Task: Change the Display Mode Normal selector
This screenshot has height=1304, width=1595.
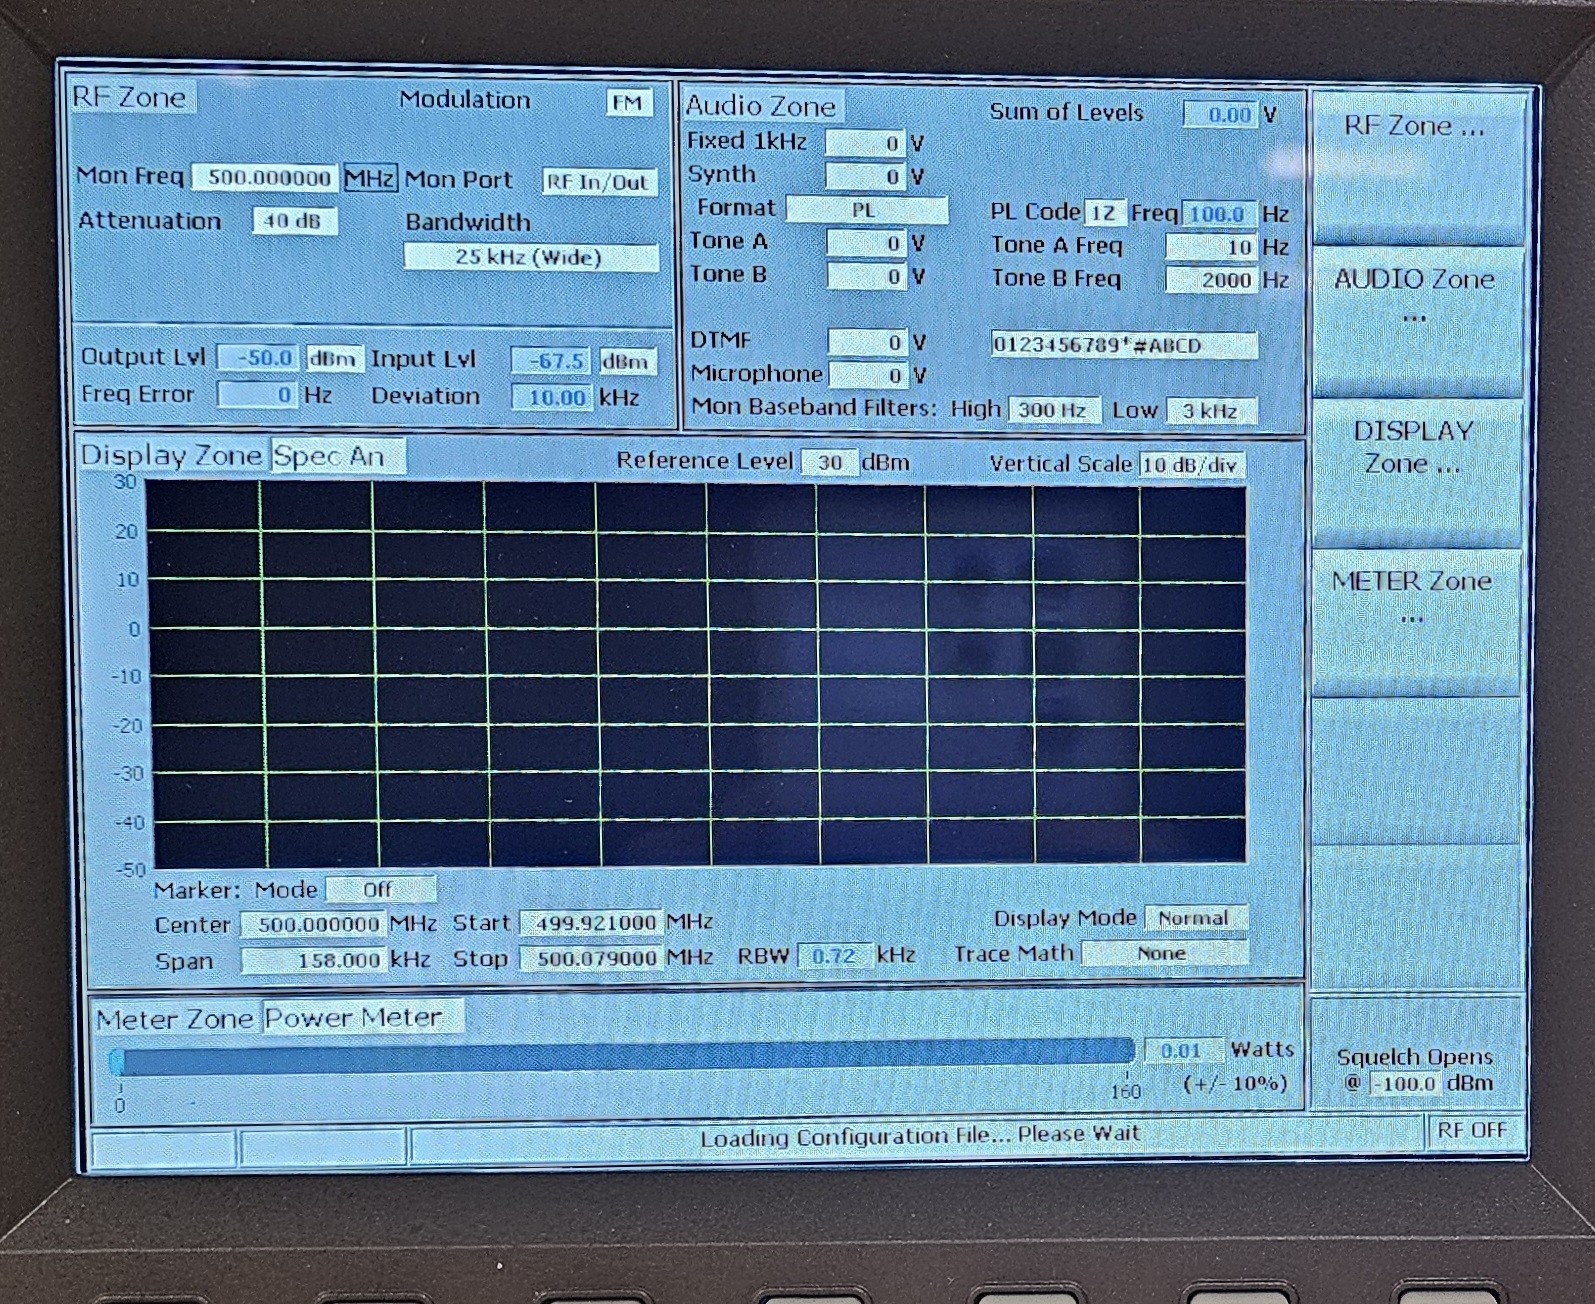Action: [1195, 918]
